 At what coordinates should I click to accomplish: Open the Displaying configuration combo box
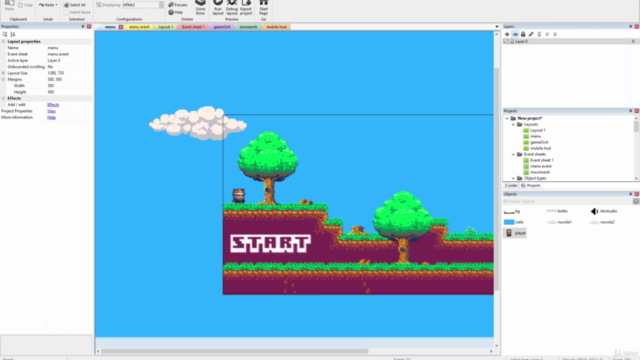[x=143, y=5]
